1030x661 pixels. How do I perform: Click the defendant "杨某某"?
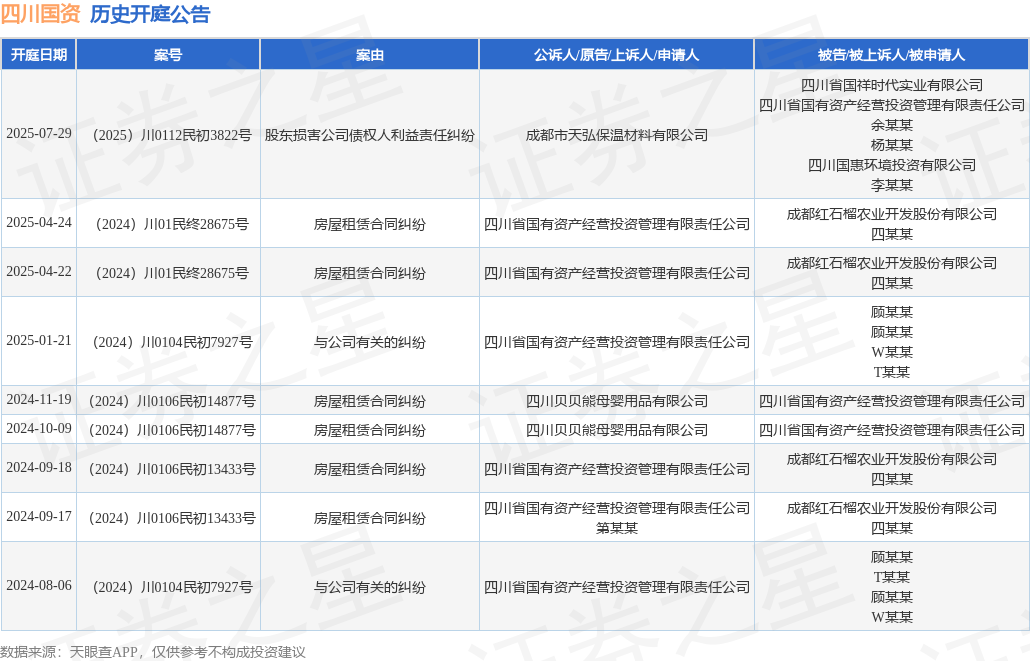[x=892, y=145]
